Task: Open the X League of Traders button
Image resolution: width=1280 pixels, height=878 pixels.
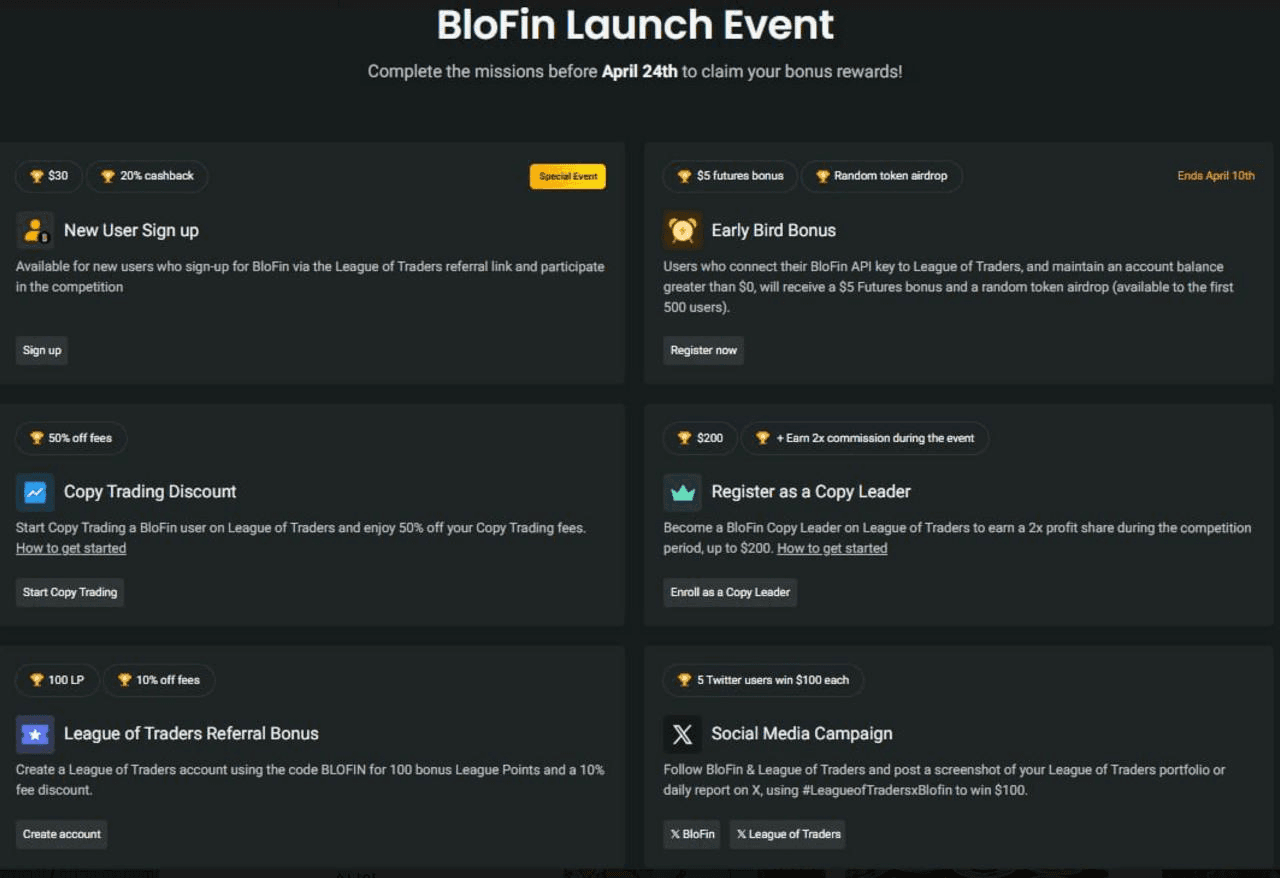Action: click(787, 834)
